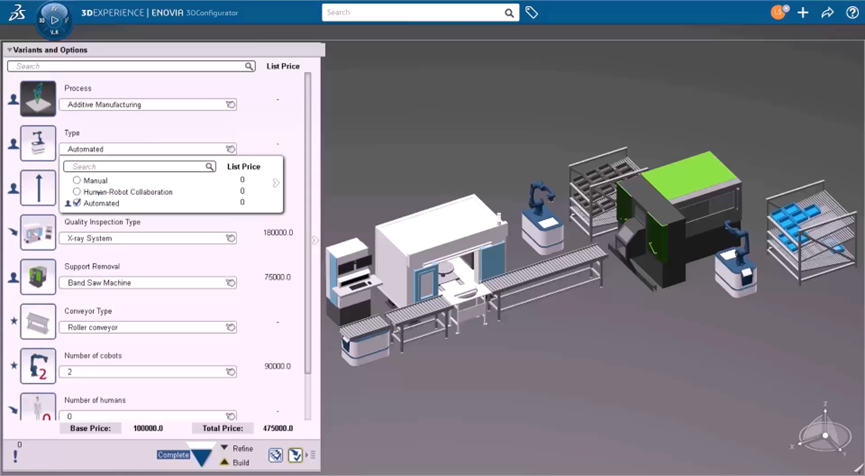
Task: Select the Manual radio option
Action: [x=77, y=180]
